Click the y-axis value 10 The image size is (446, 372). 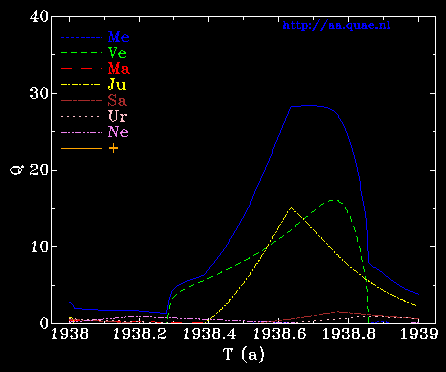(x=39, y=247)
